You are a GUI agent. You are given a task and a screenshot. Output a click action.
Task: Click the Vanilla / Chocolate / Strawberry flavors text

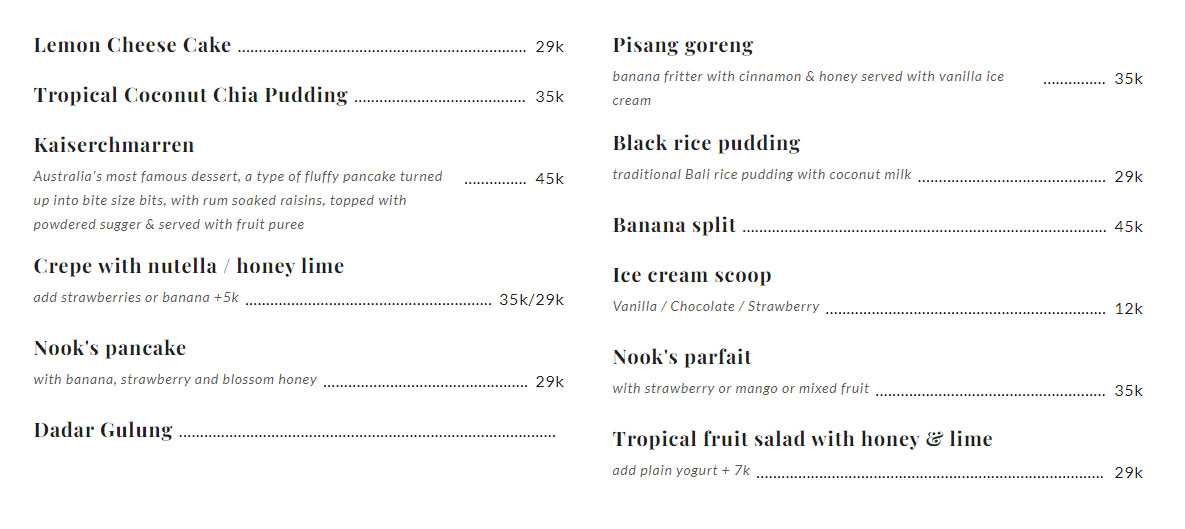tap(716, 307)
